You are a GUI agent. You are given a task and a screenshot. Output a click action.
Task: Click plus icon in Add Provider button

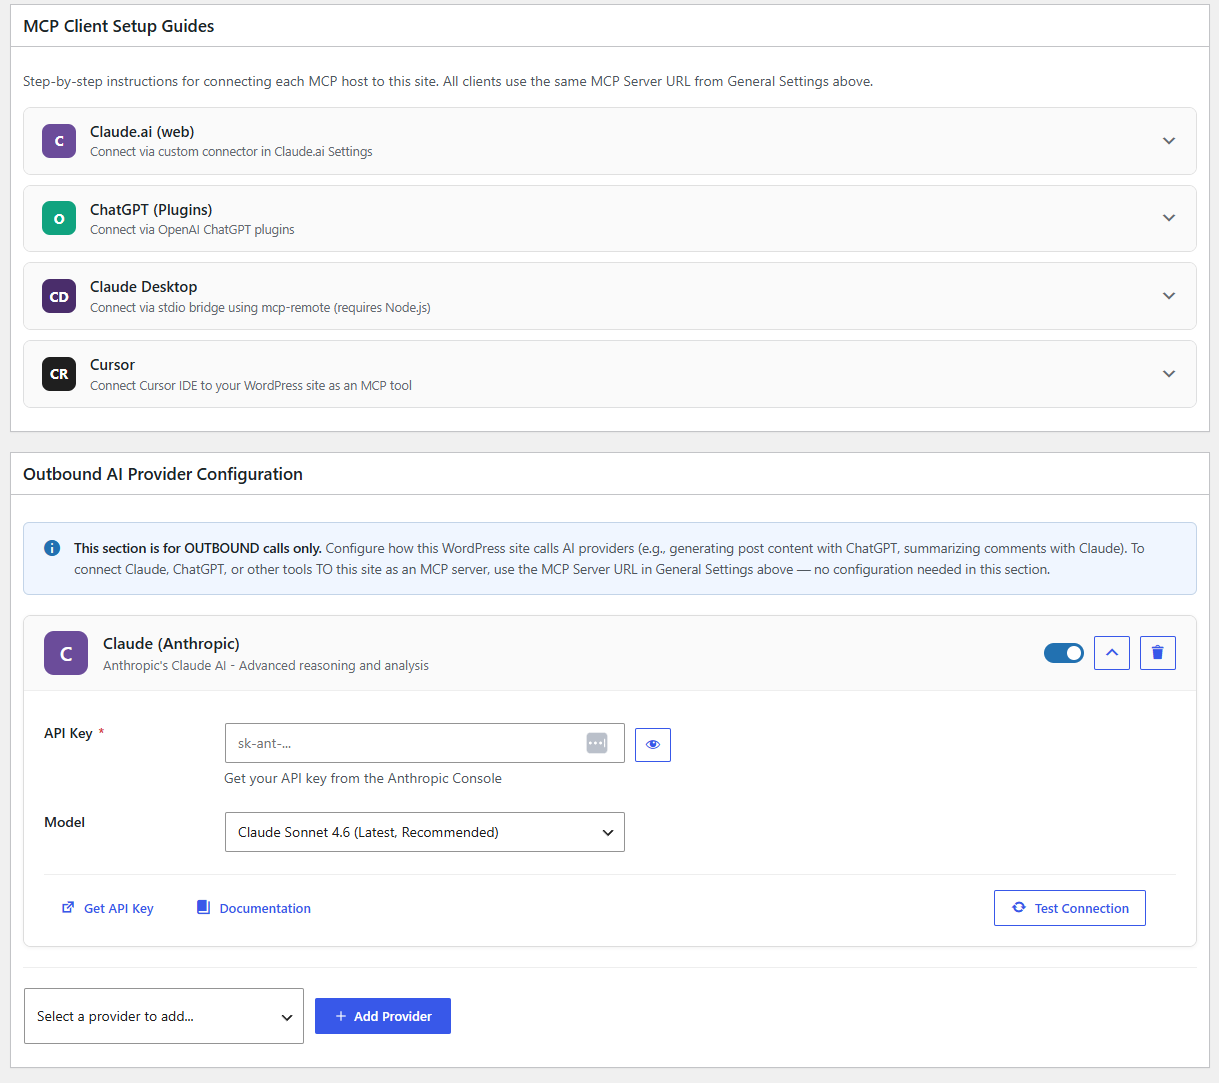(x=341, y=1016)
